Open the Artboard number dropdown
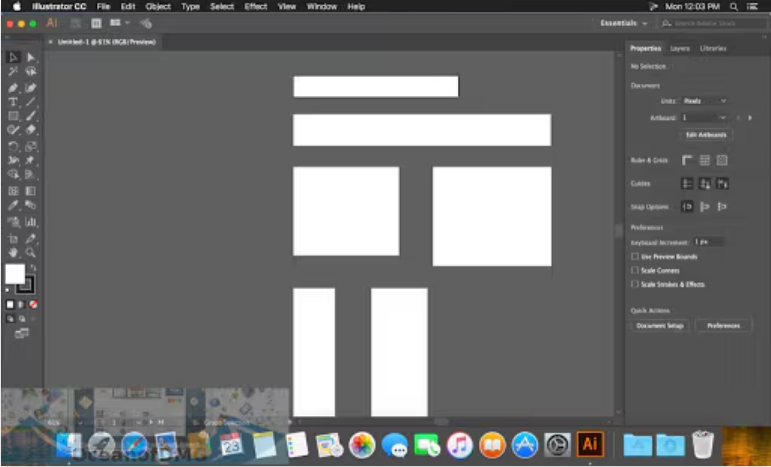Viewport: 771px width, 467px height. point(704,118)
